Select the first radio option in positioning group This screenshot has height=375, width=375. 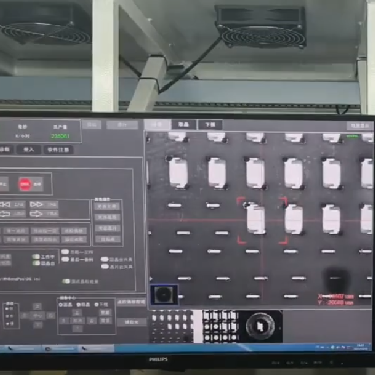[61, 305]
